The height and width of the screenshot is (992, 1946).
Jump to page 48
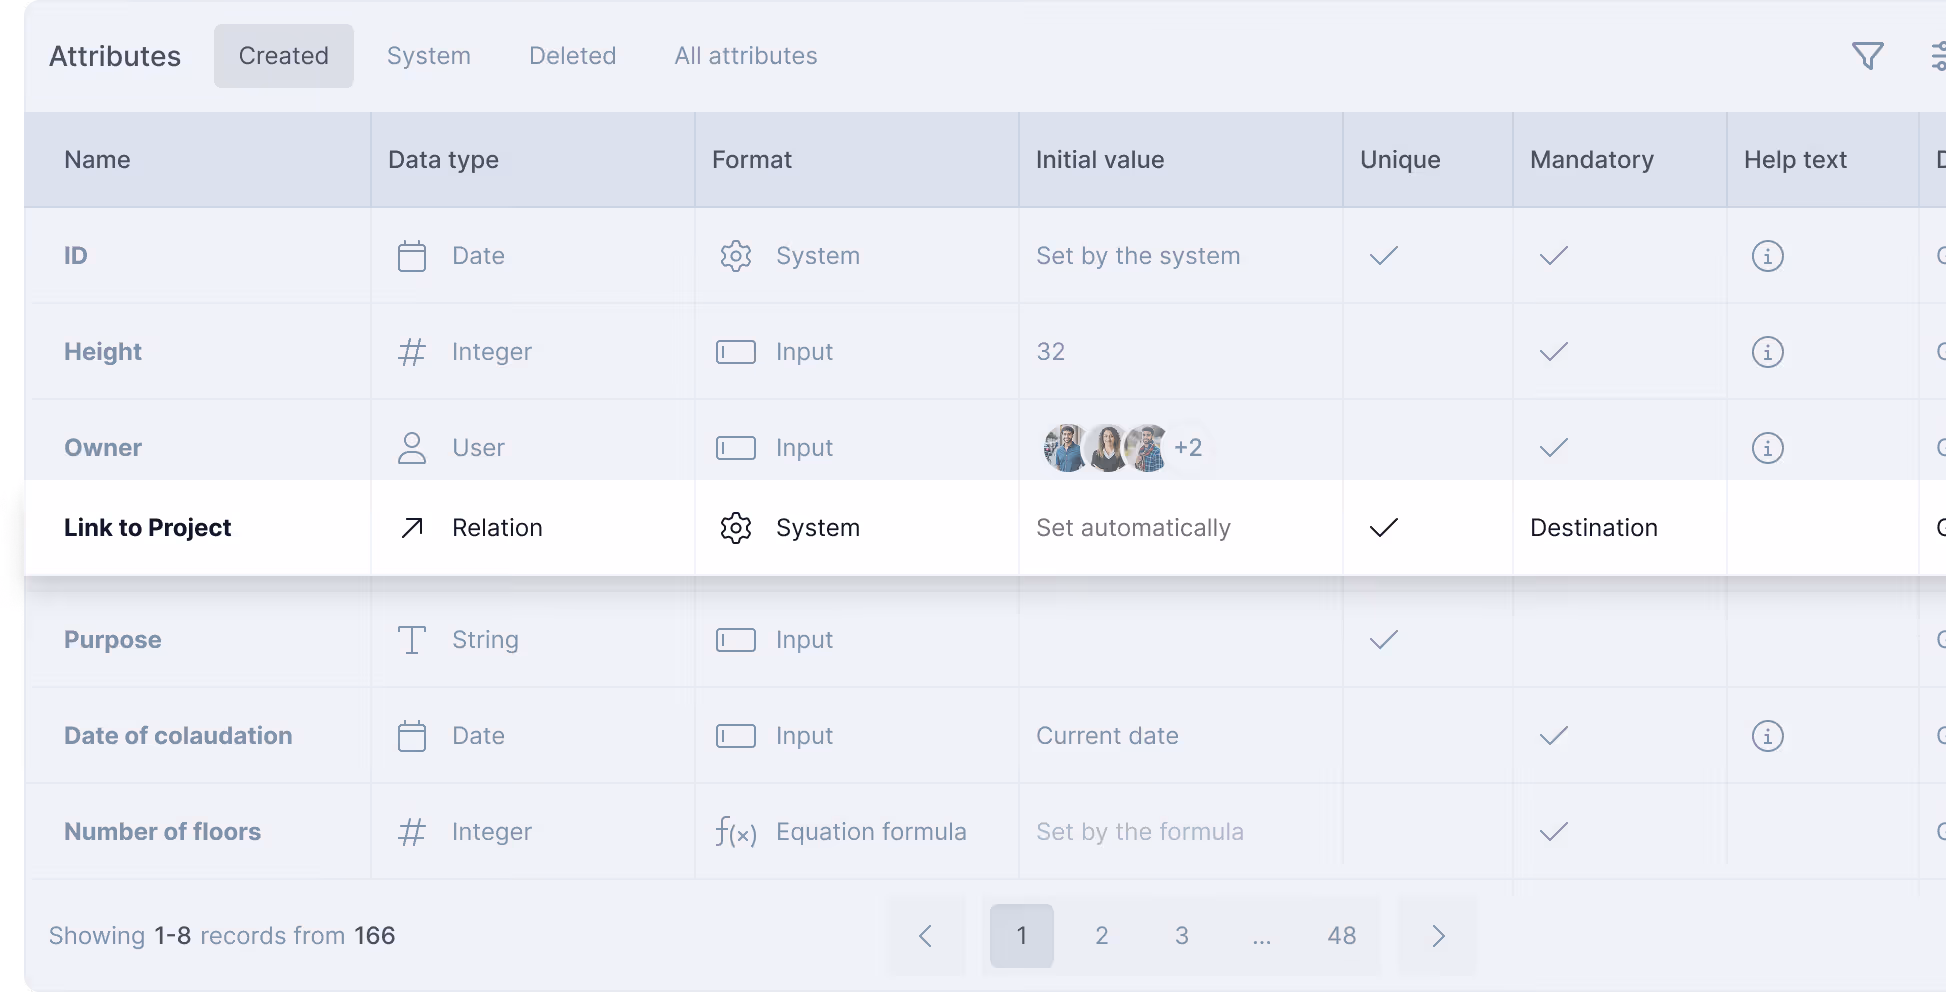point(1342,936)
